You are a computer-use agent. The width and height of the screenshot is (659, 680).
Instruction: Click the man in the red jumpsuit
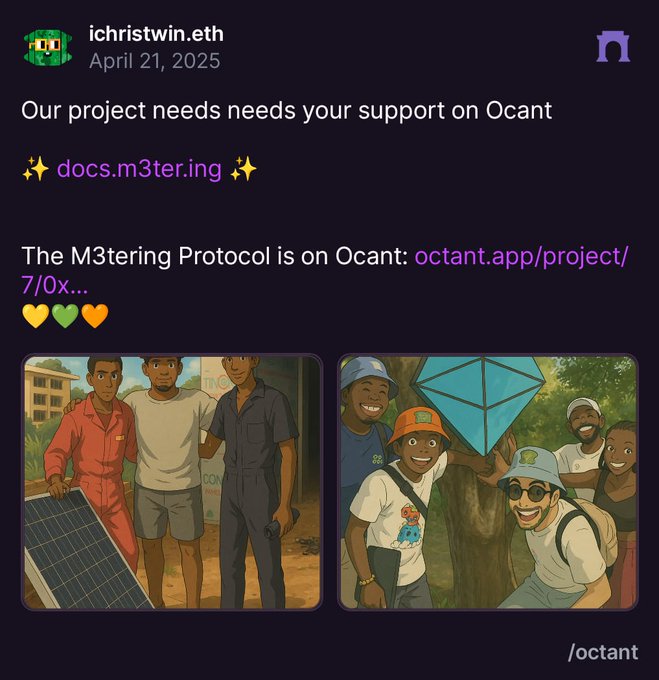coord(93,468)
